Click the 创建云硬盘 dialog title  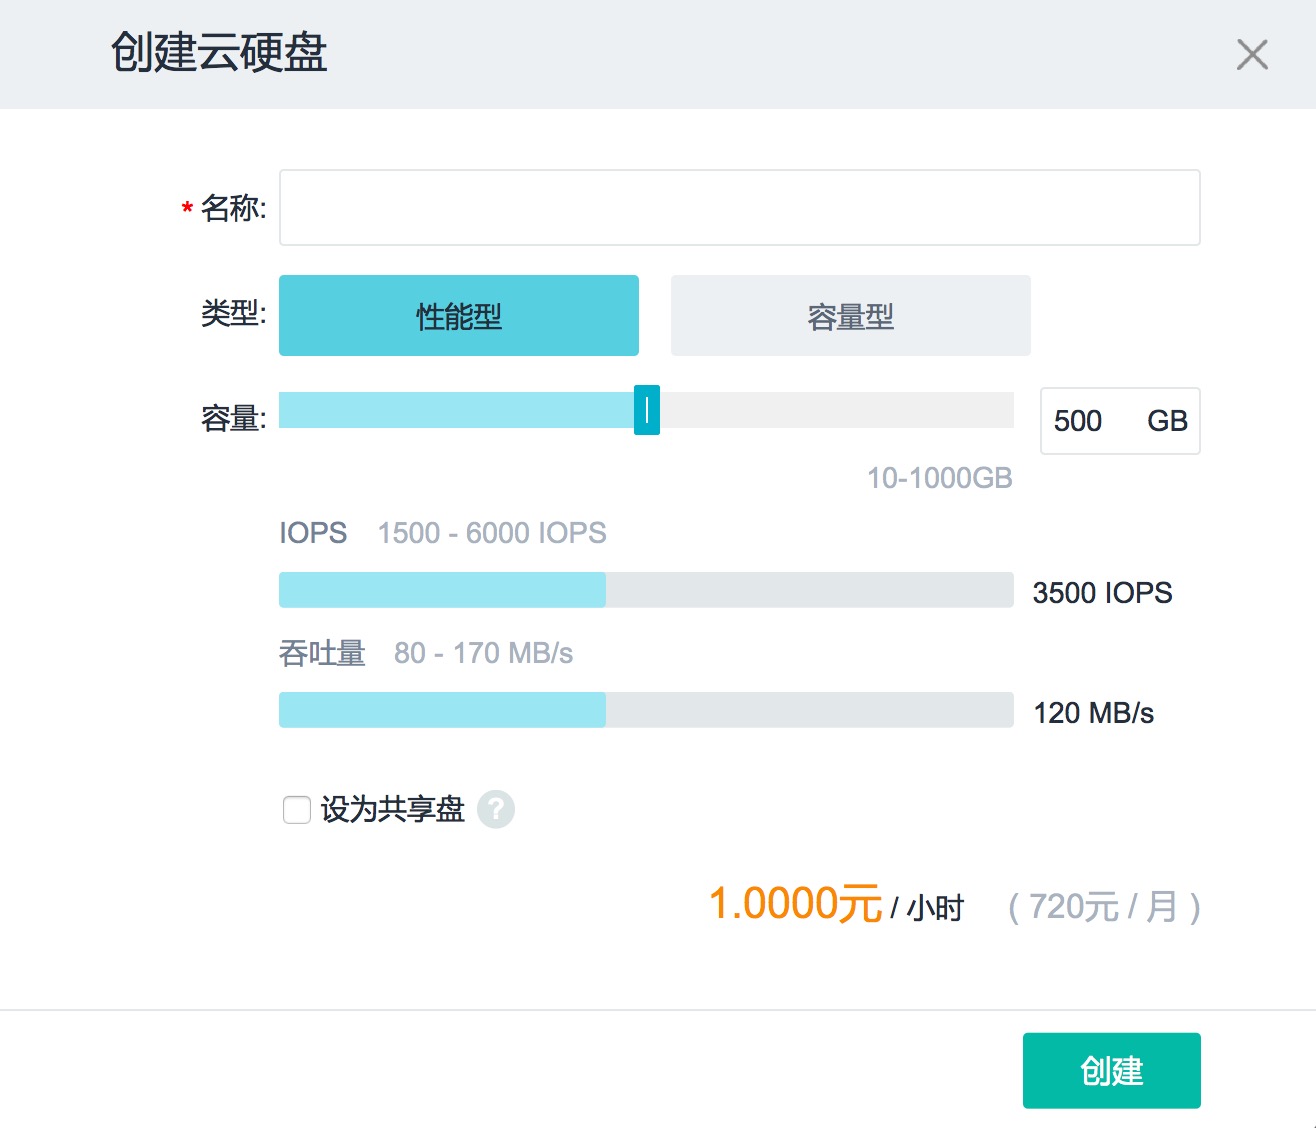(x=219, y=53)
